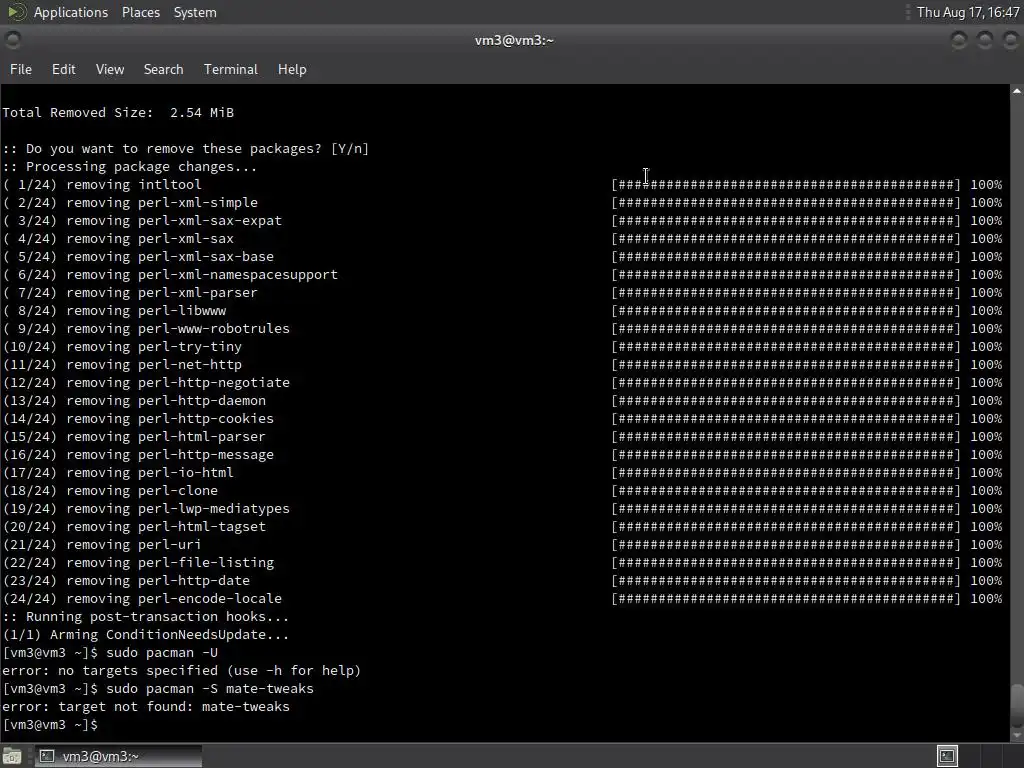Click the progress bar for perl-http-date
Viewport: 1024px width, 768px height.
coord(786,581)
